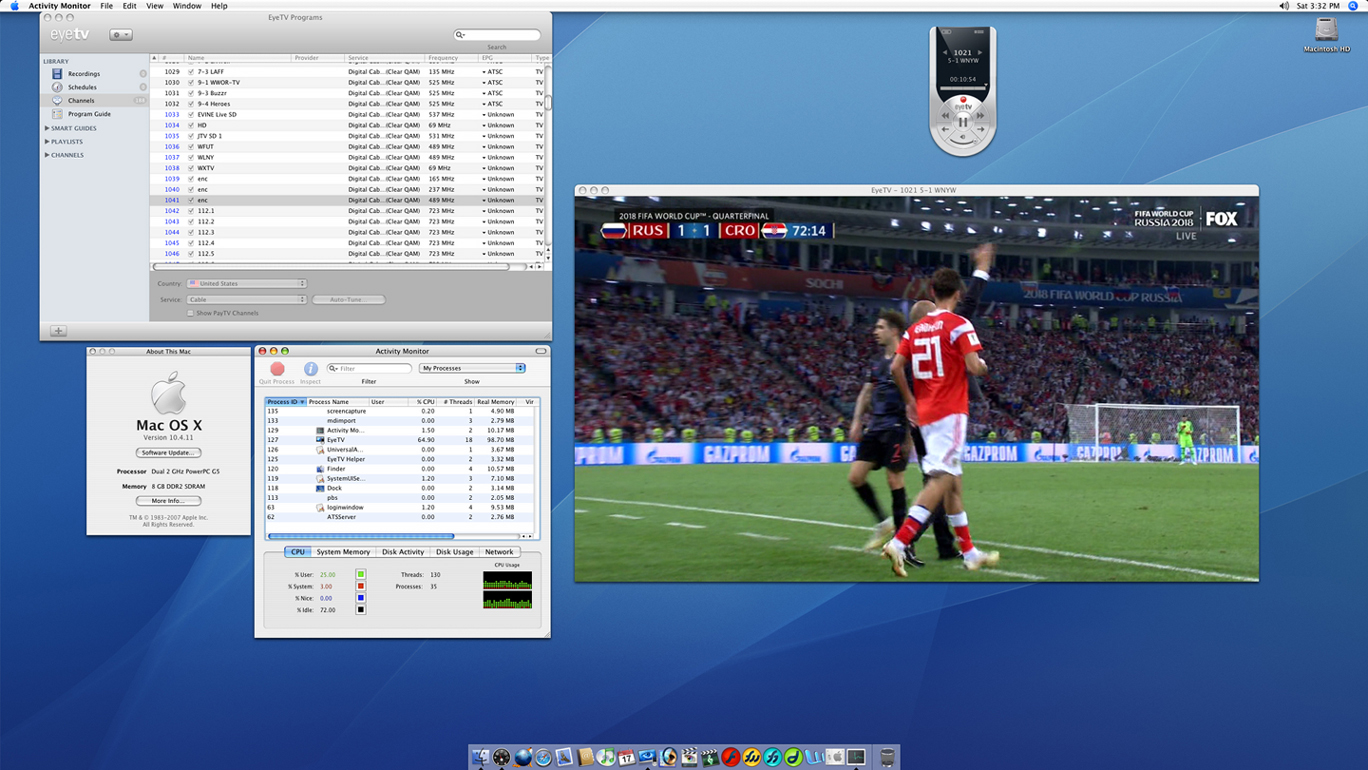Screen dimensions: 1368x770
Task: Open Safari from the Dock
Action: tap(544, 757)
